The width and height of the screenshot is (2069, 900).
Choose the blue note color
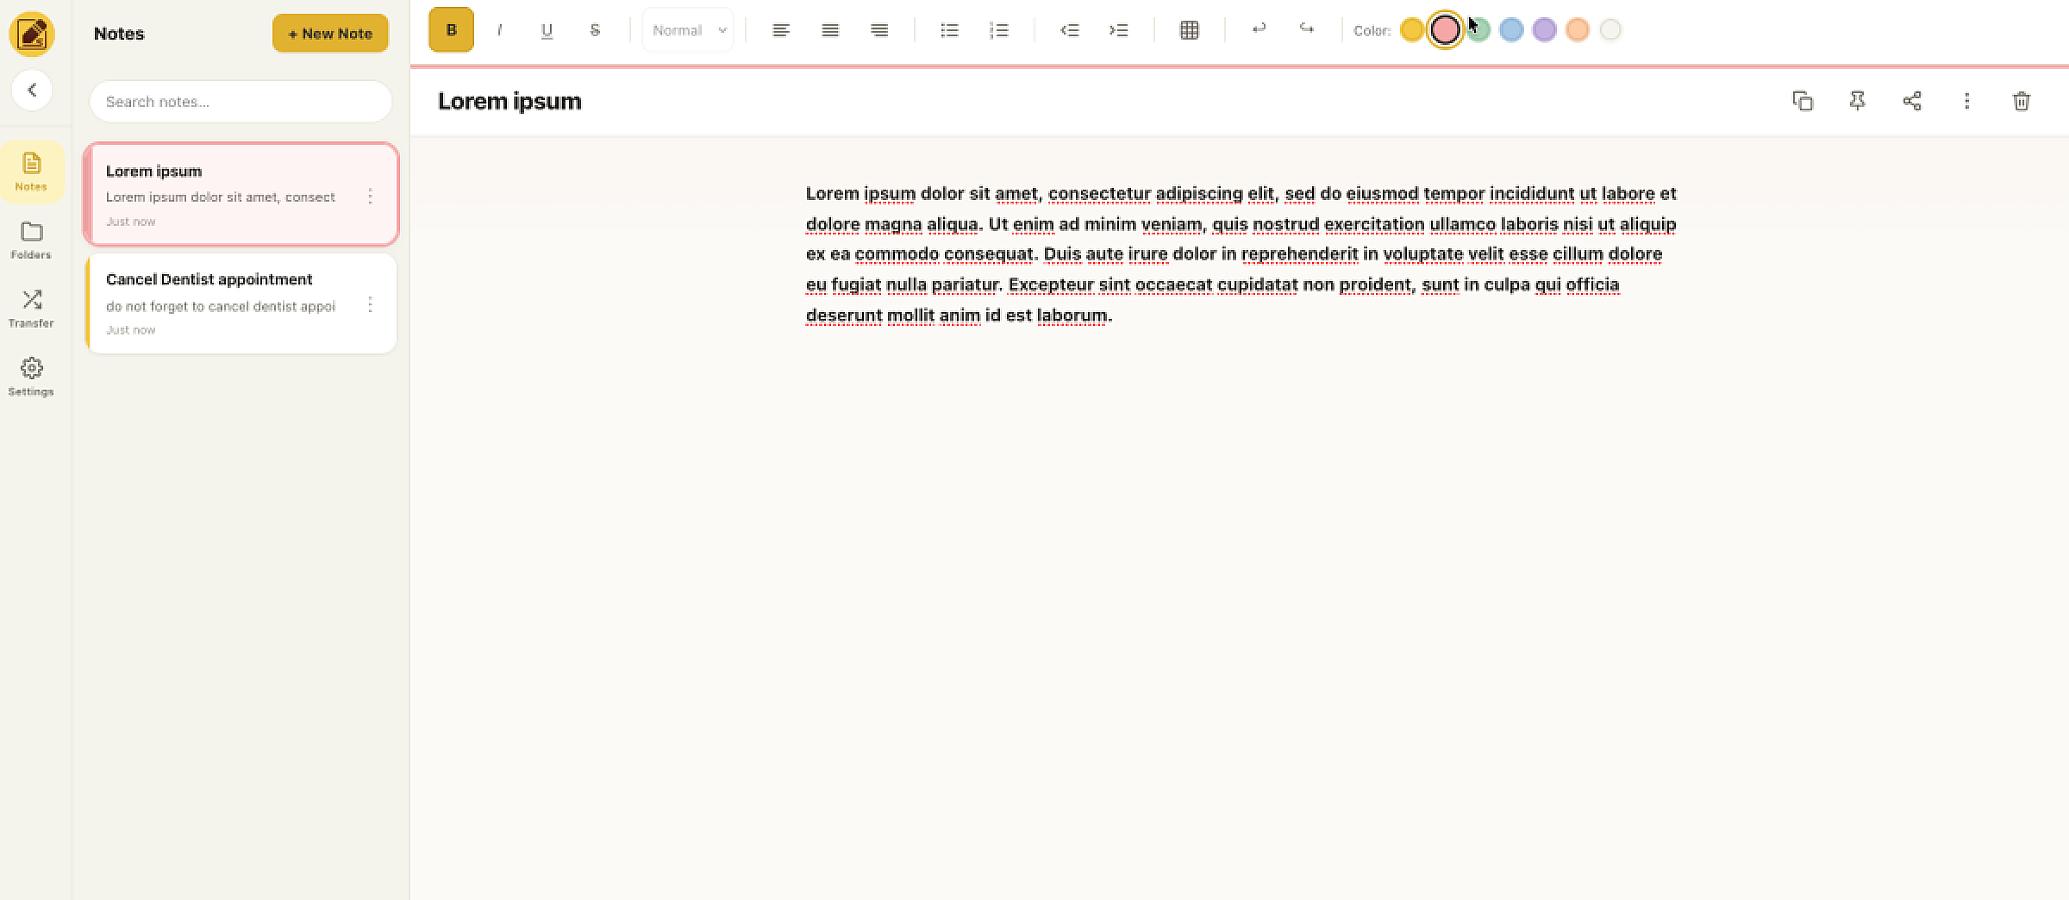[x=1511, y=30]
